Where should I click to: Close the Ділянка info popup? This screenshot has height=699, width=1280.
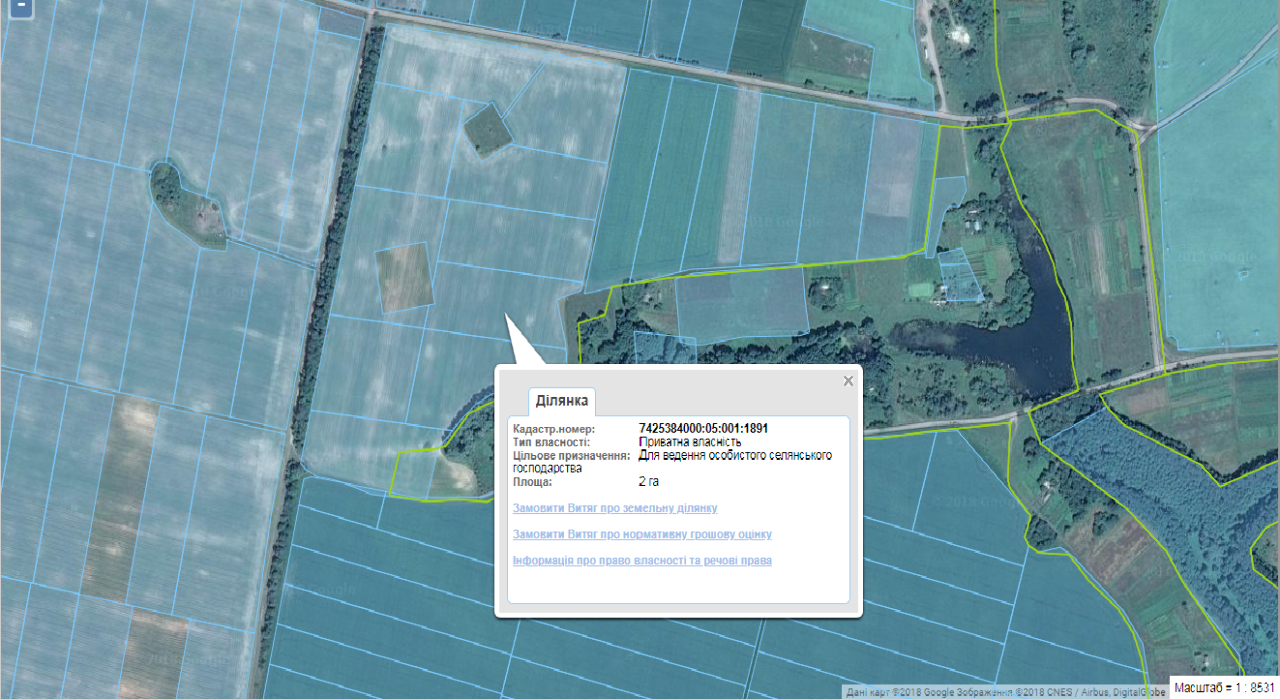848,381
